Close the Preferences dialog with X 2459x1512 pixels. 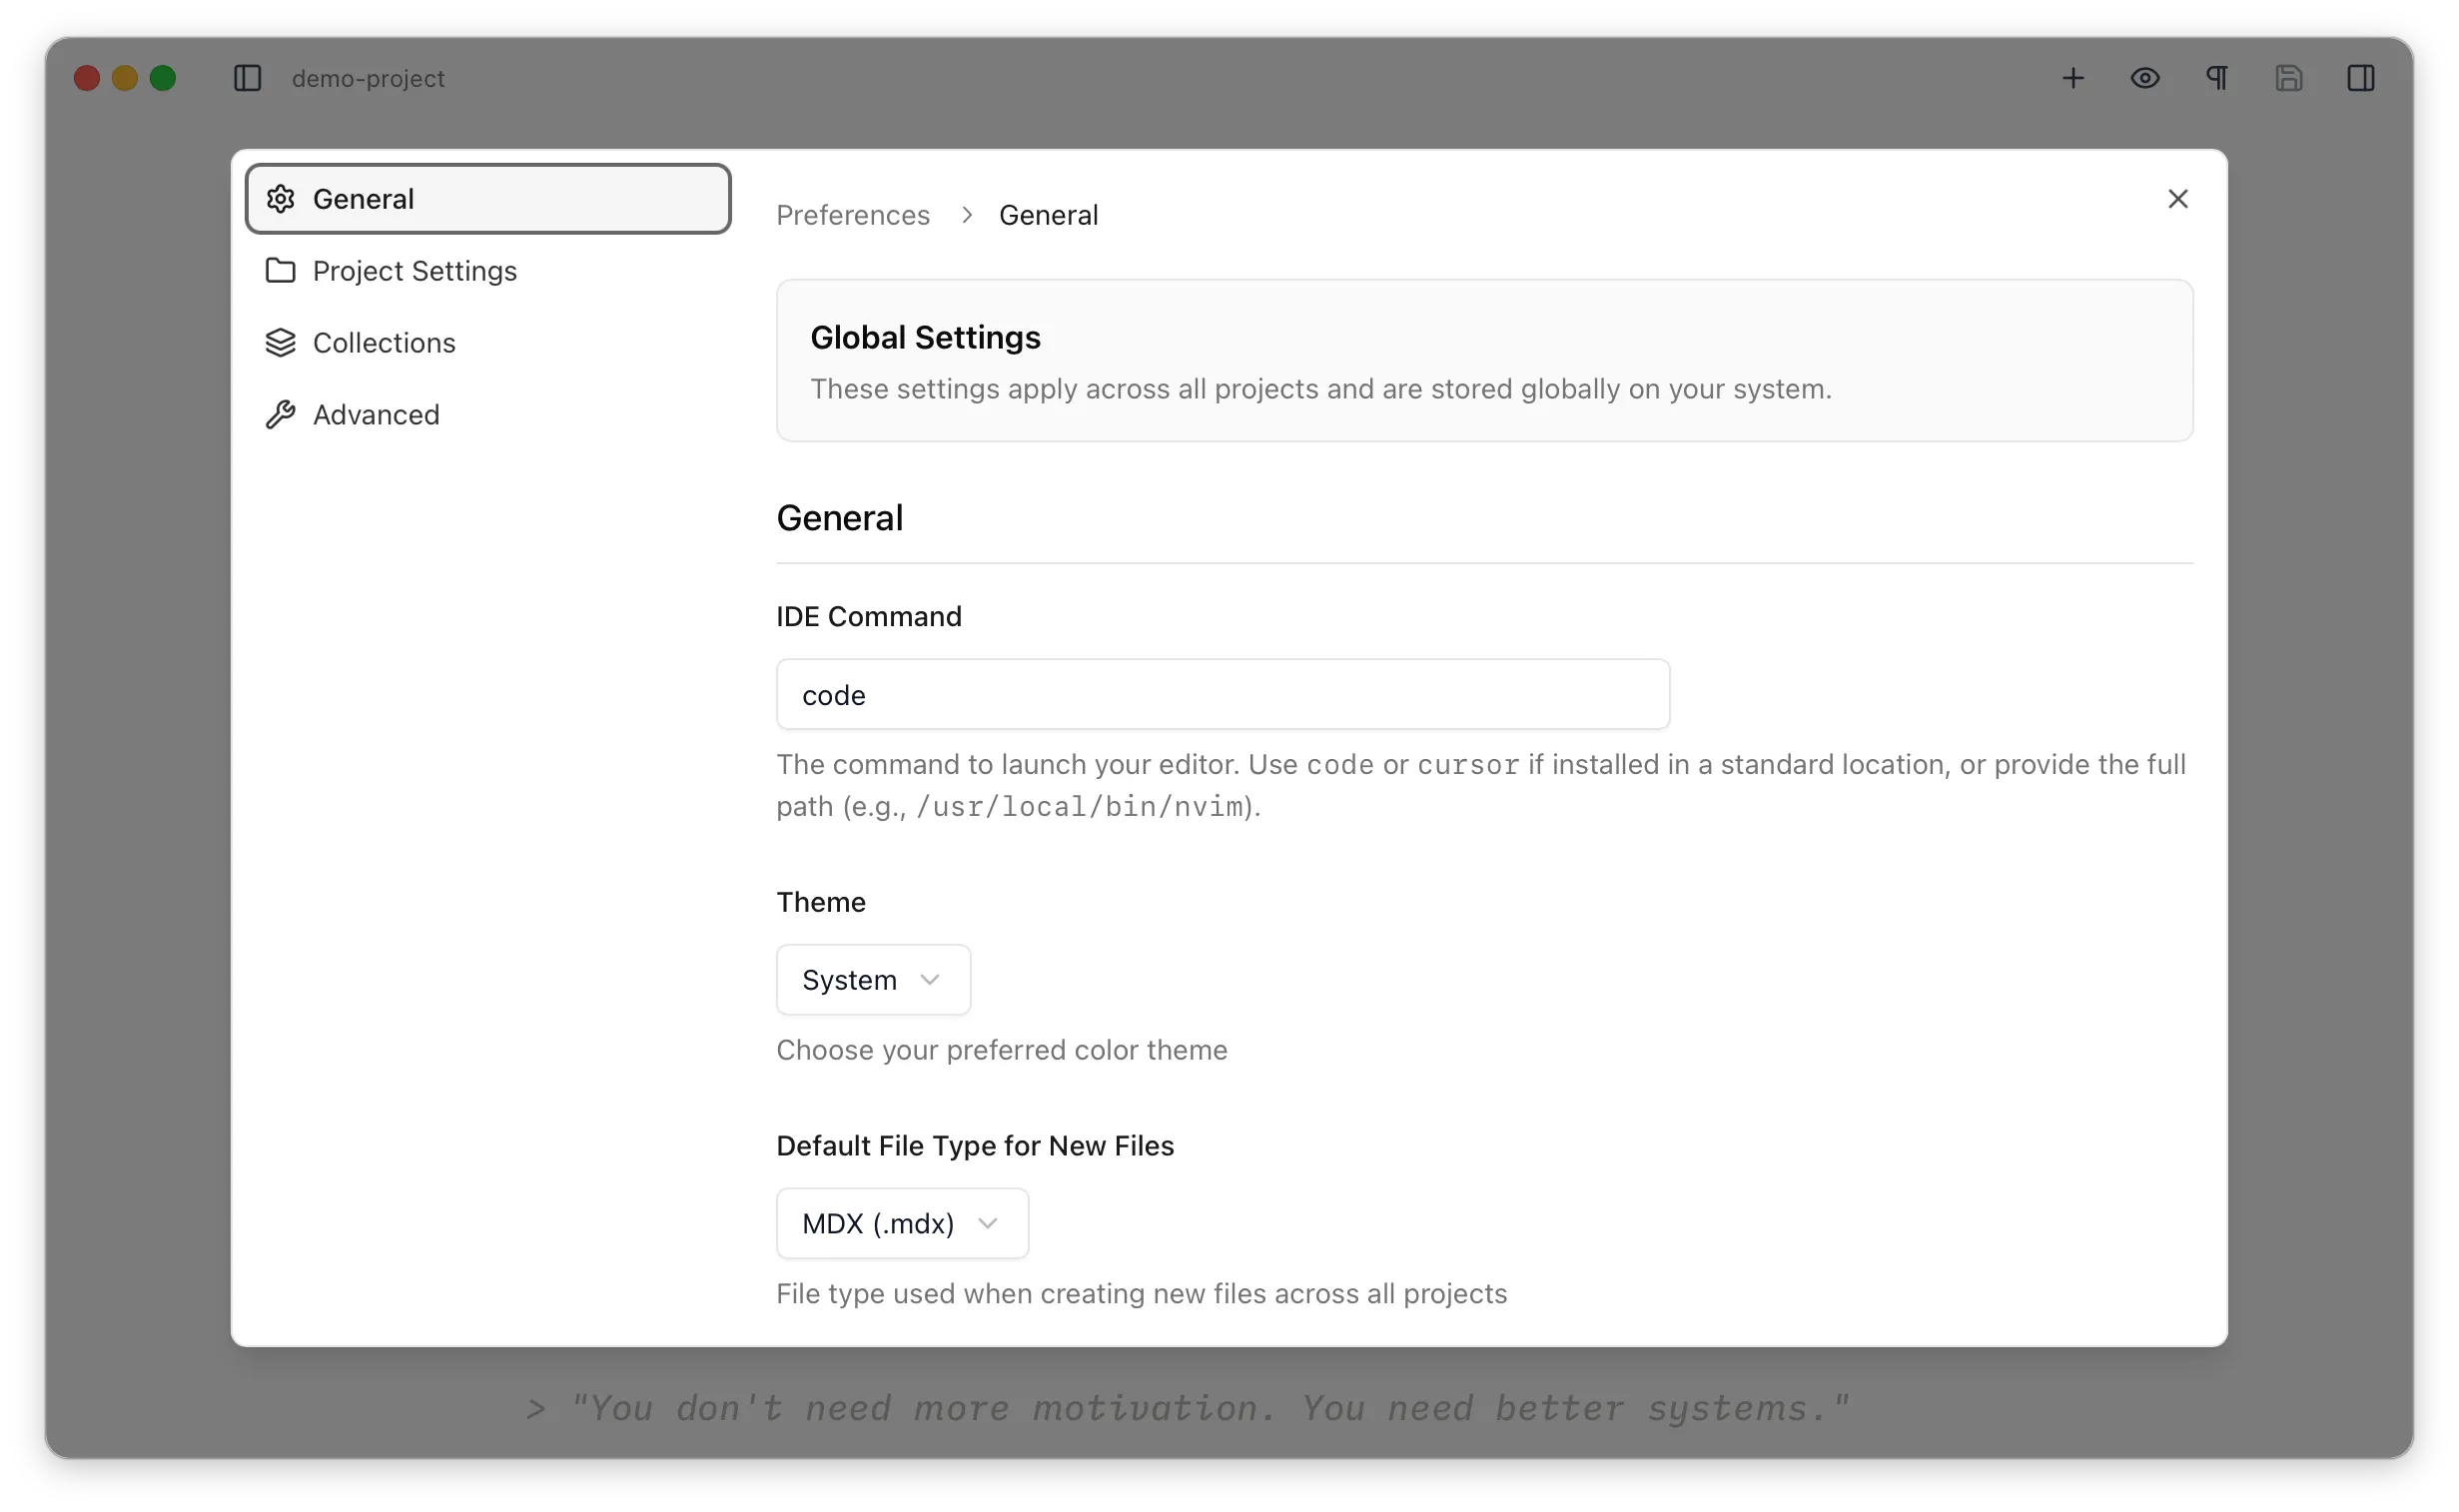point(2178,199)
